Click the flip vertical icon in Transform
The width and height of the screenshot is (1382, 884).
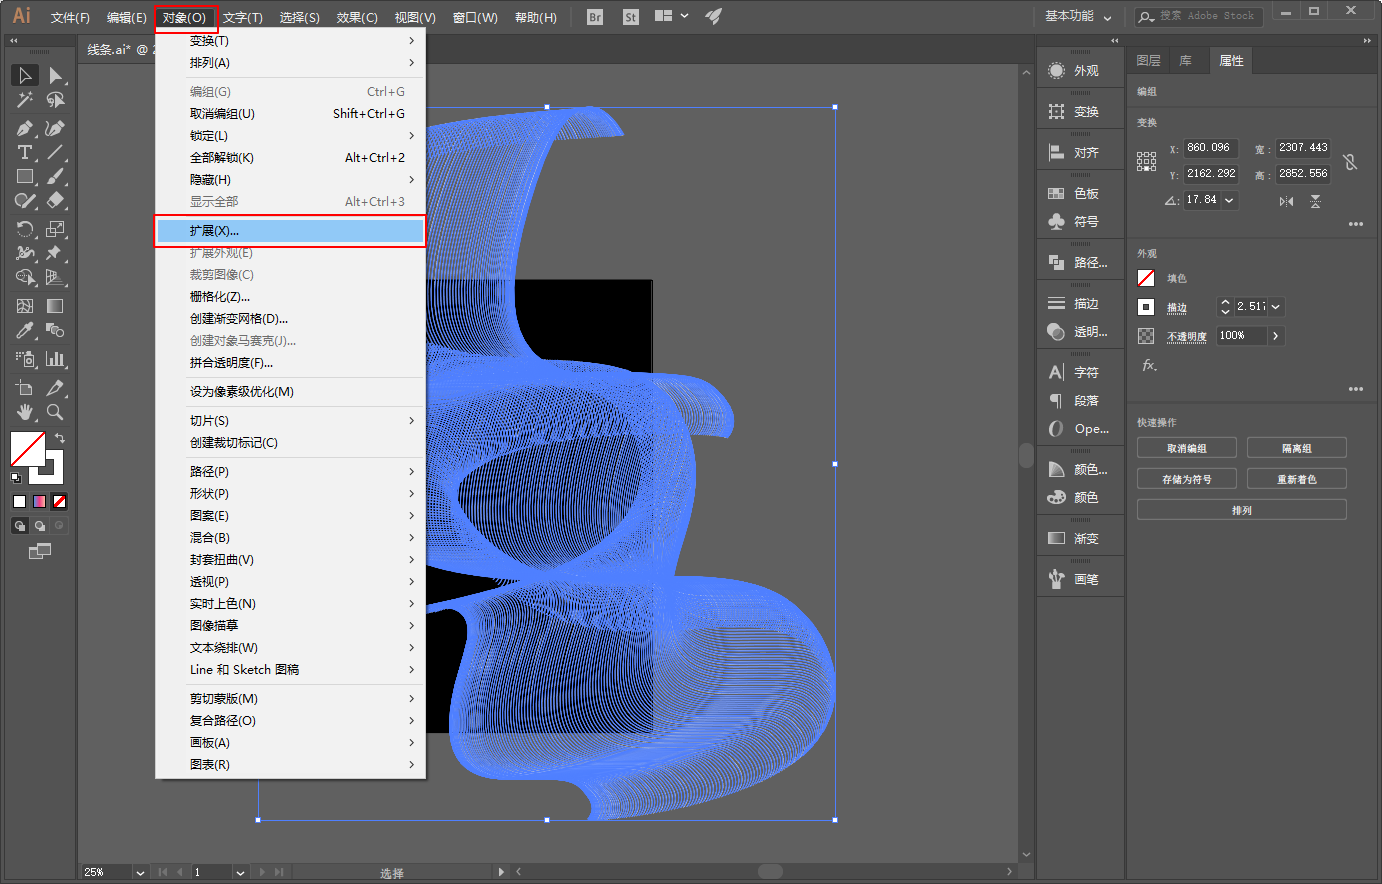click(x=1316, y=201)
